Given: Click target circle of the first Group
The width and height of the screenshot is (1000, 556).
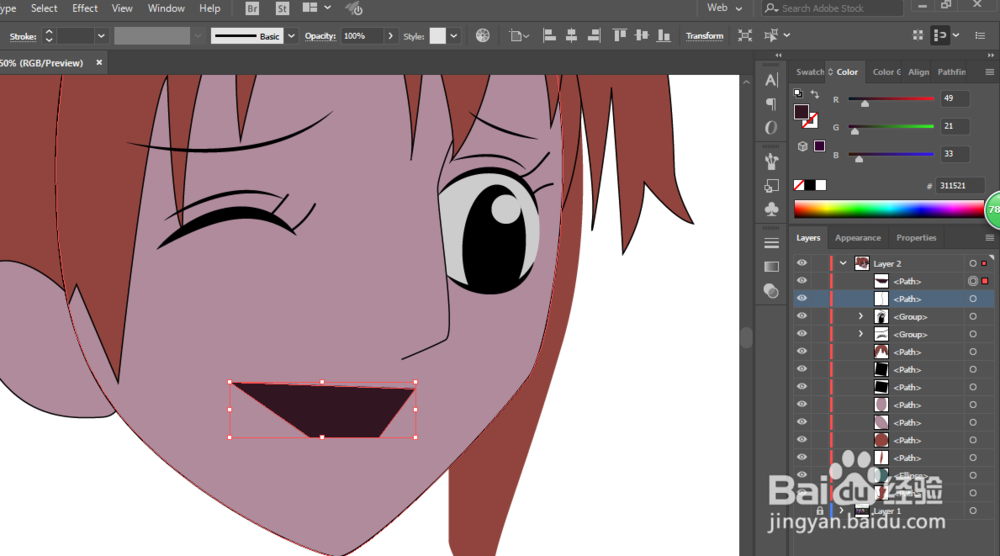Looking at the screenshot, I should point(973,316).
